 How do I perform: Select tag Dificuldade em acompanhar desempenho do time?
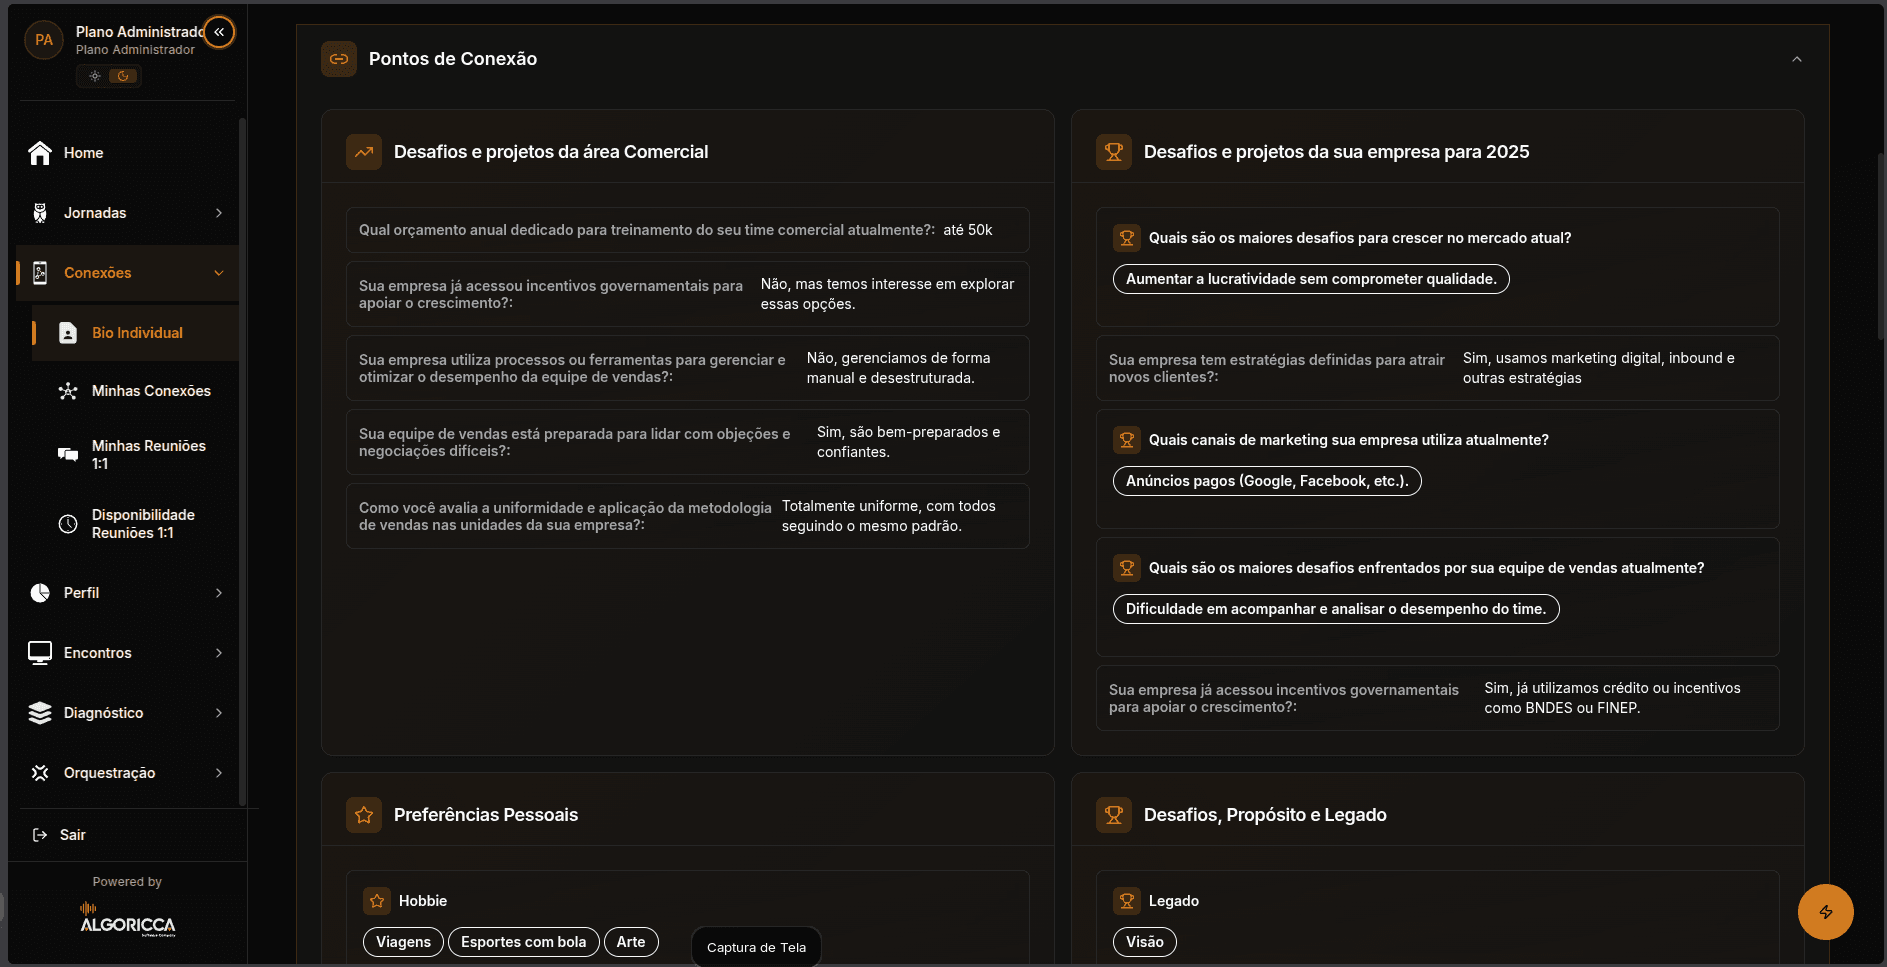(1336, 609)
